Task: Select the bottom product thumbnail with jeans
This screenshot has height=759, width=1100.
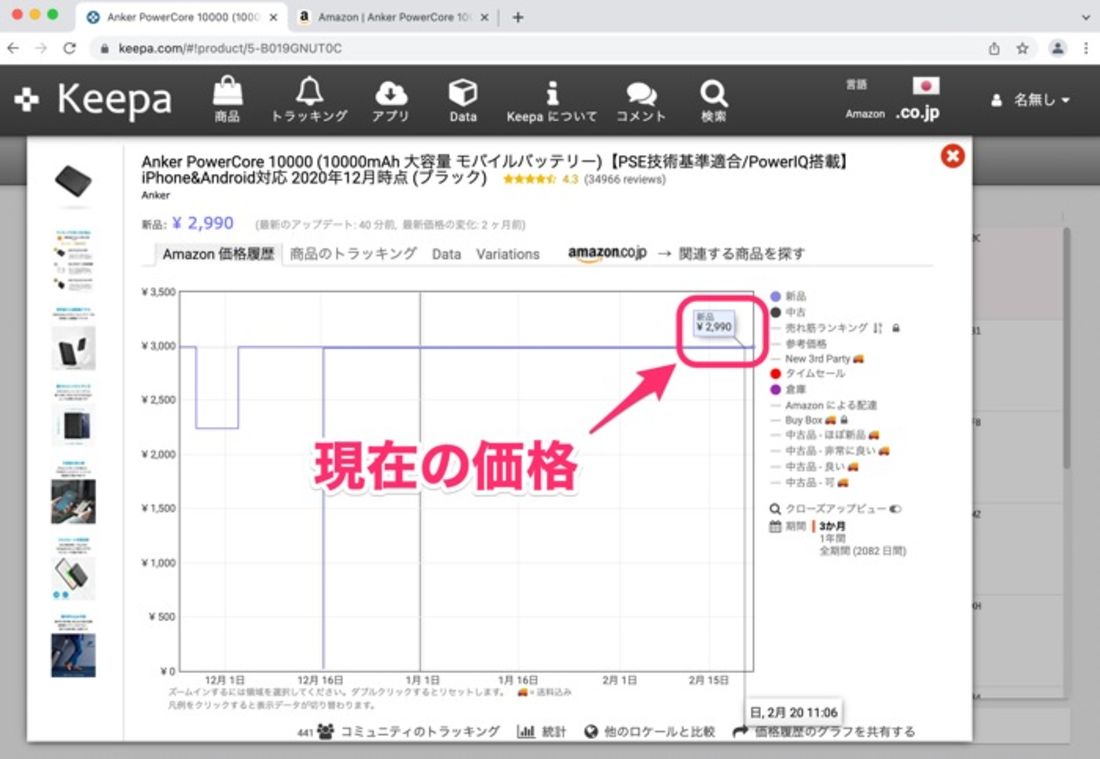Action: point(73,655)
